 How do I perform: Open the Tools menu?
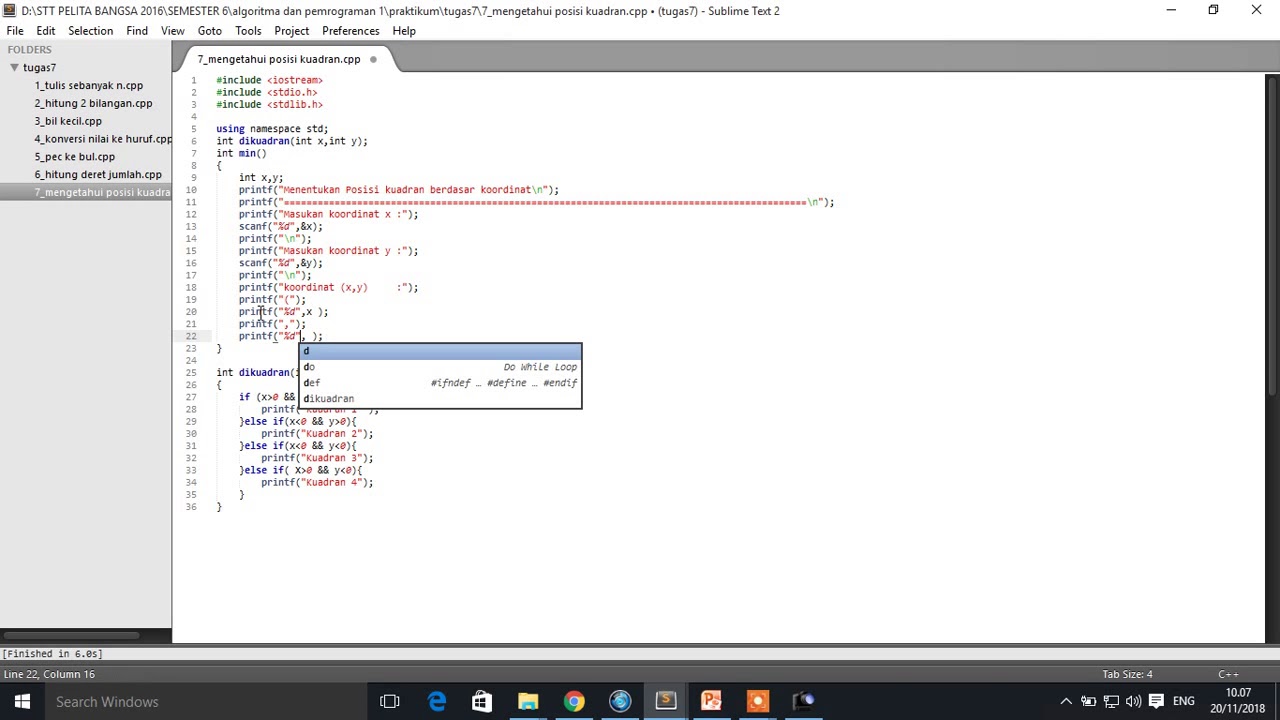coord(248,31)
